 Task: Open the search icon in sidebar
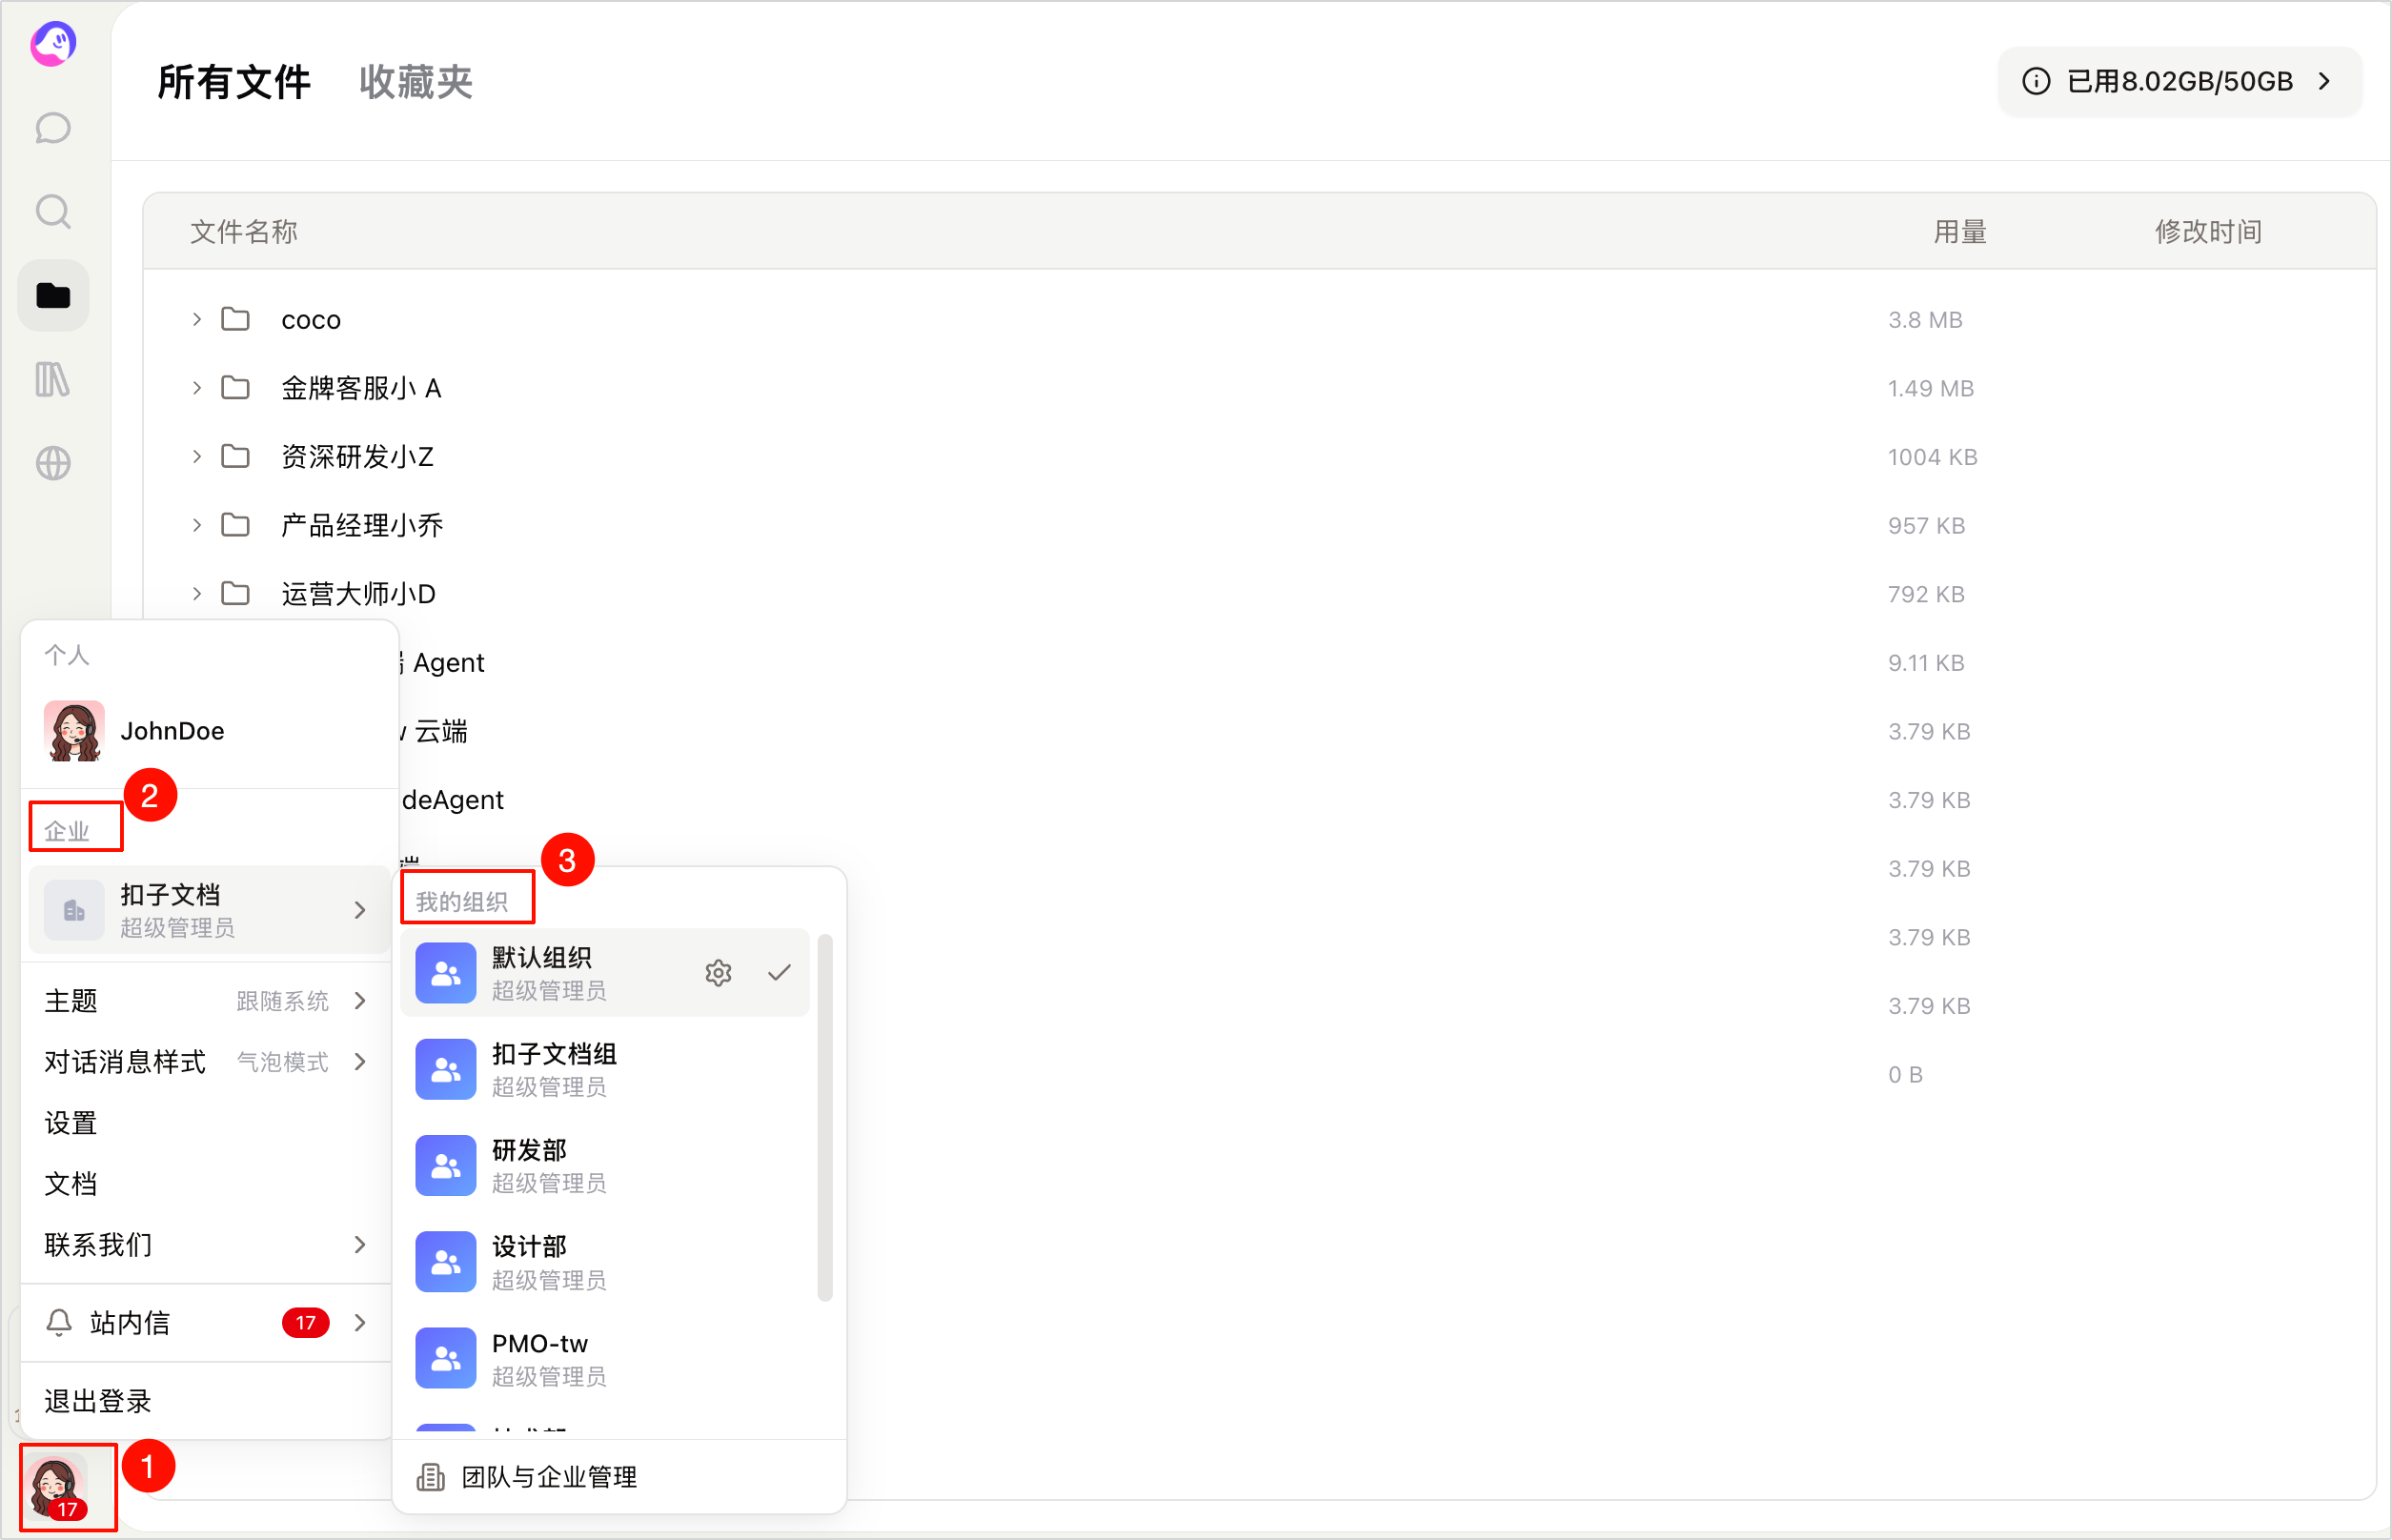pyautogui.click(x=53, y=212)
